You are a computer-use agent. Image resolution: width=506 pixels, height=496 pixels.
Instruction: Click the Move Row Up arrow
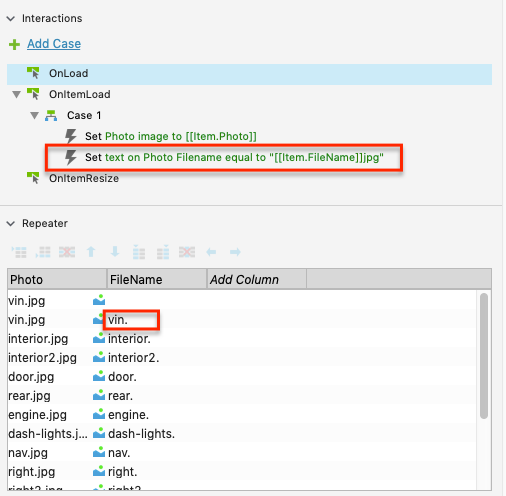(91, 252)
